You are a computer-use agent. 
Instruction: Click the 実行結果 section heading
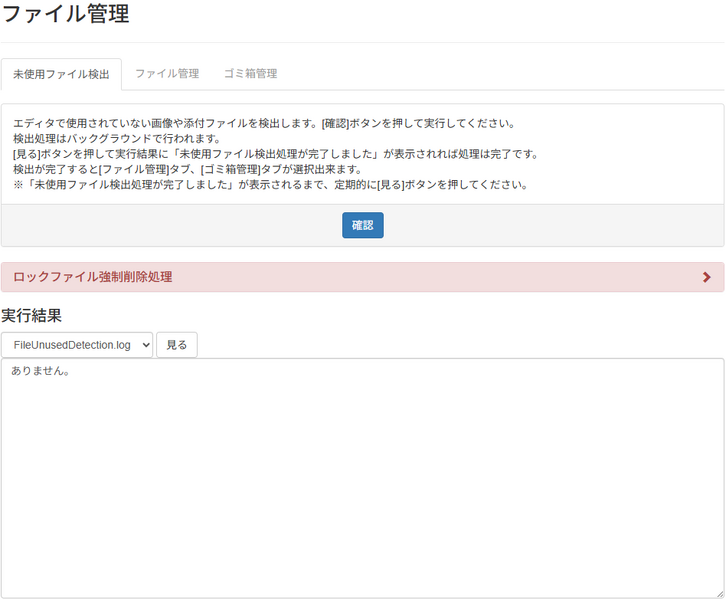tap(32, 315)
